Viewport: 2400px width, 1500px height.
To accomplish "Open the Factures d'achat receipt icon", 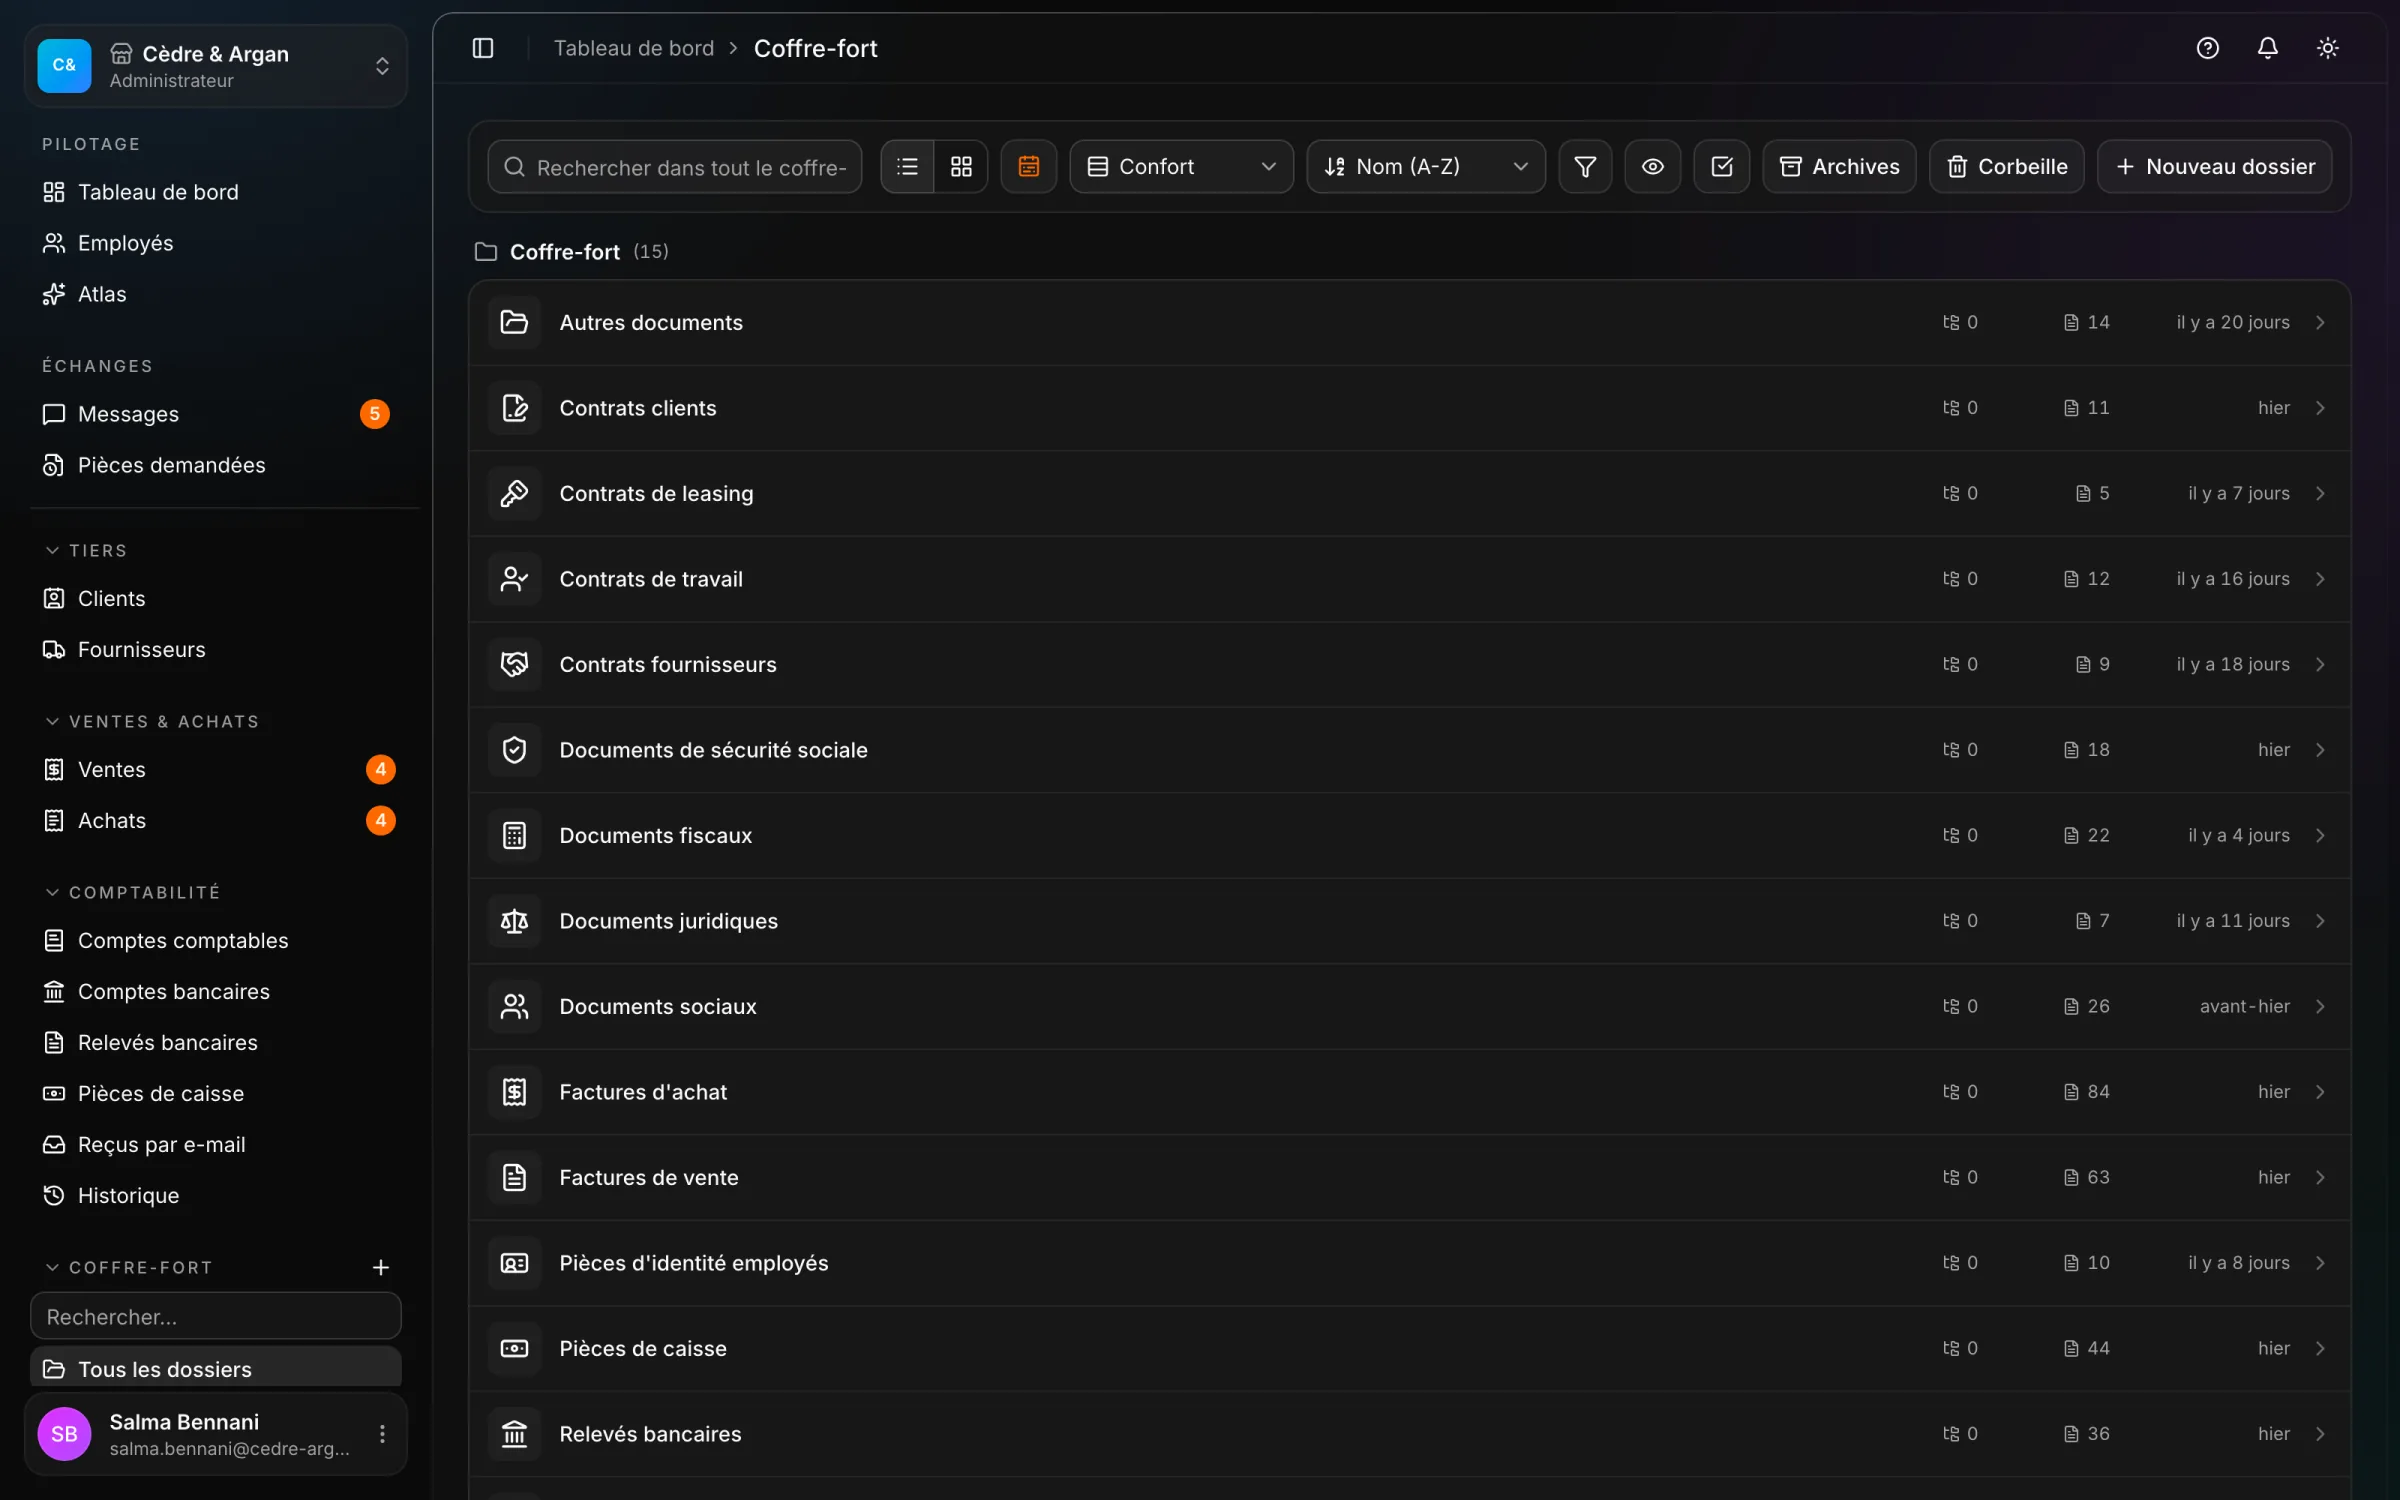I will (x=514, y=1092).
